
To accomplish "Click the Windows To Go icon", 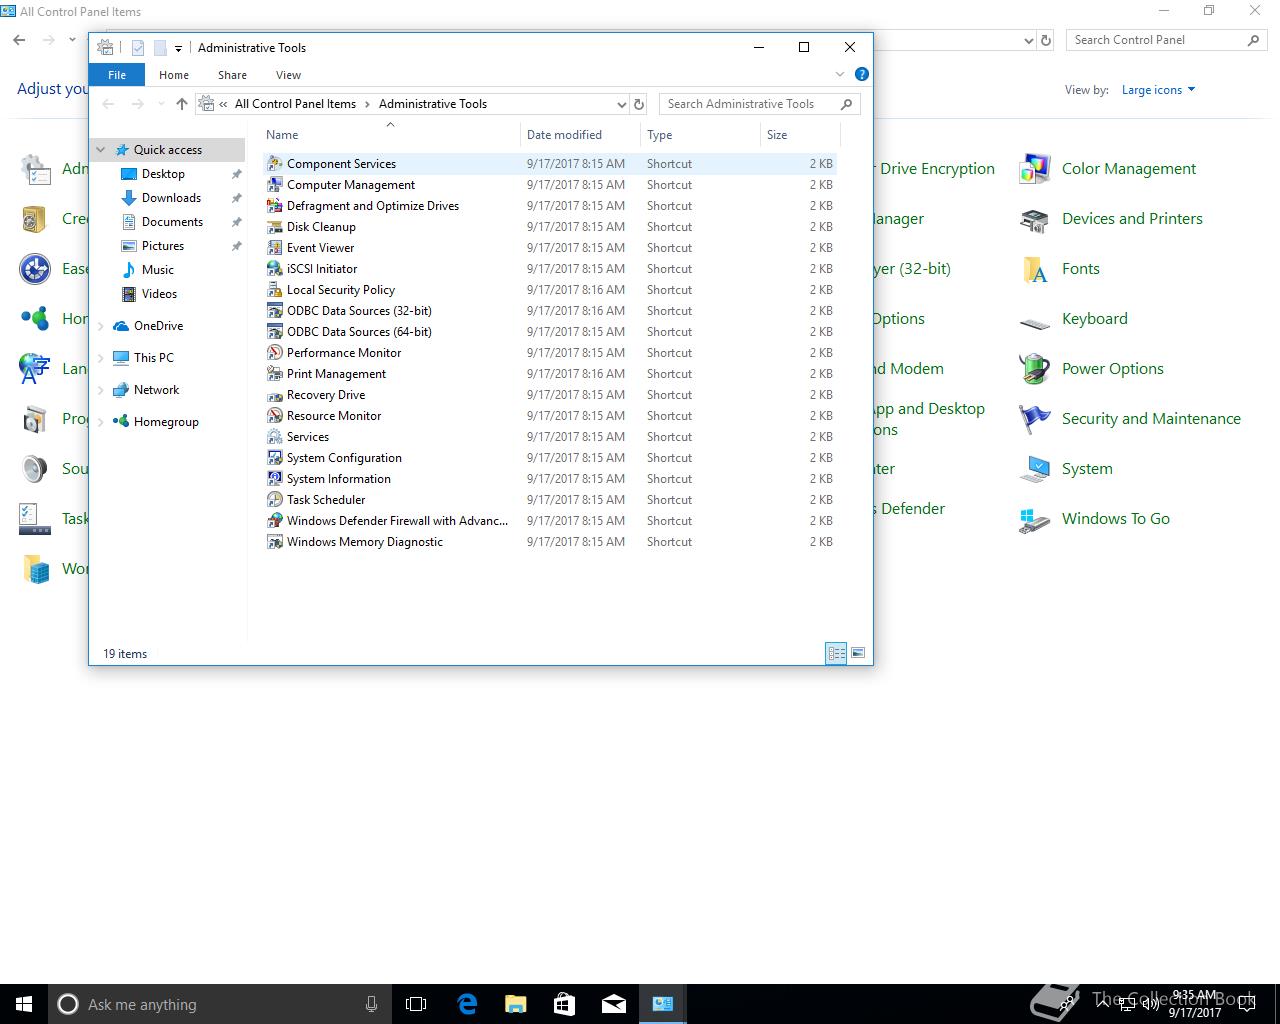I will coord(1034,519).
